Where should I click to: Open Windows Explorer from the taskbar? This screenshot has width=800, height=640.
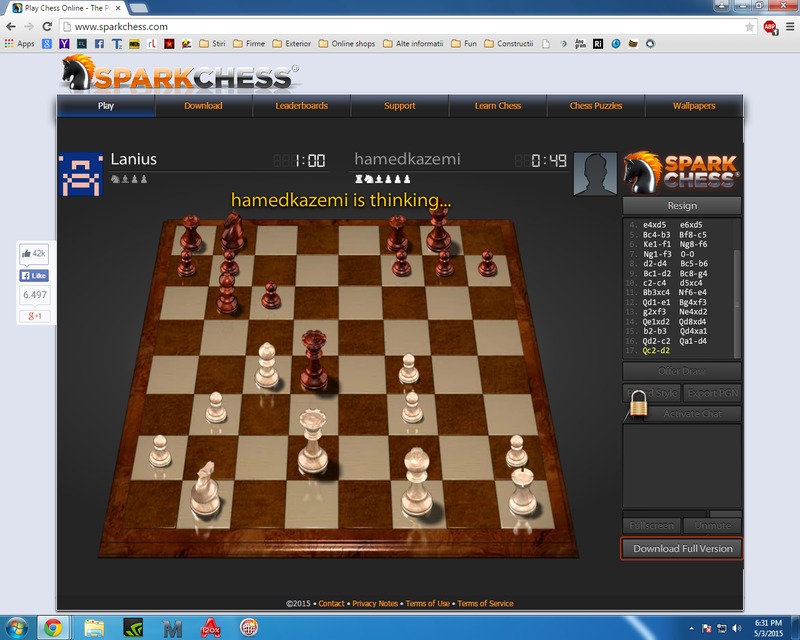[94, 628]
